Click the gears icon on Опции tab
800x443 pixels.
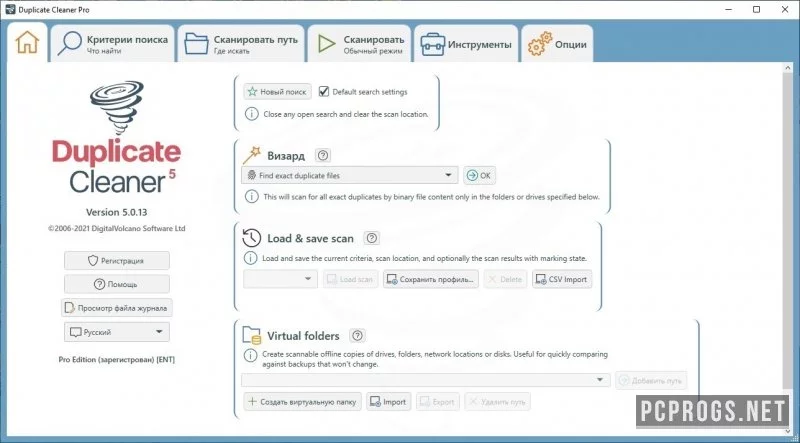pos(540,43)
